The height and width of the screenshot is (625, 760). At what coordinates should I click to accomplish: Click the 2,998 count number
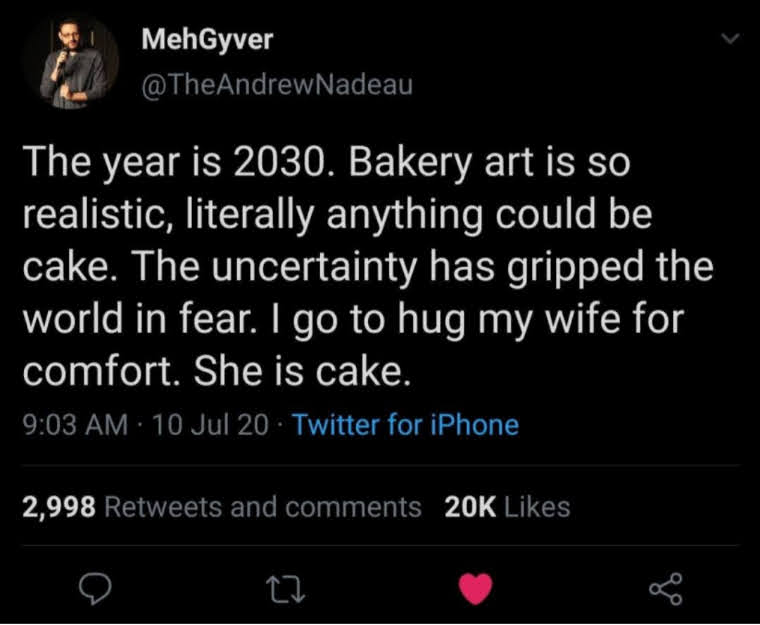point(59,508)
